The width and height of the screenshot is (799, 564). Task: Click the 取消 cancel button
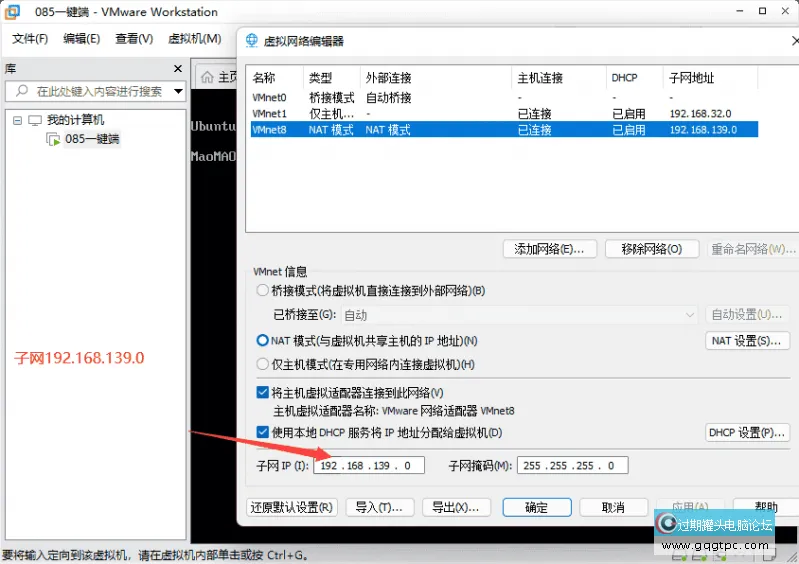tap(614, 507)
